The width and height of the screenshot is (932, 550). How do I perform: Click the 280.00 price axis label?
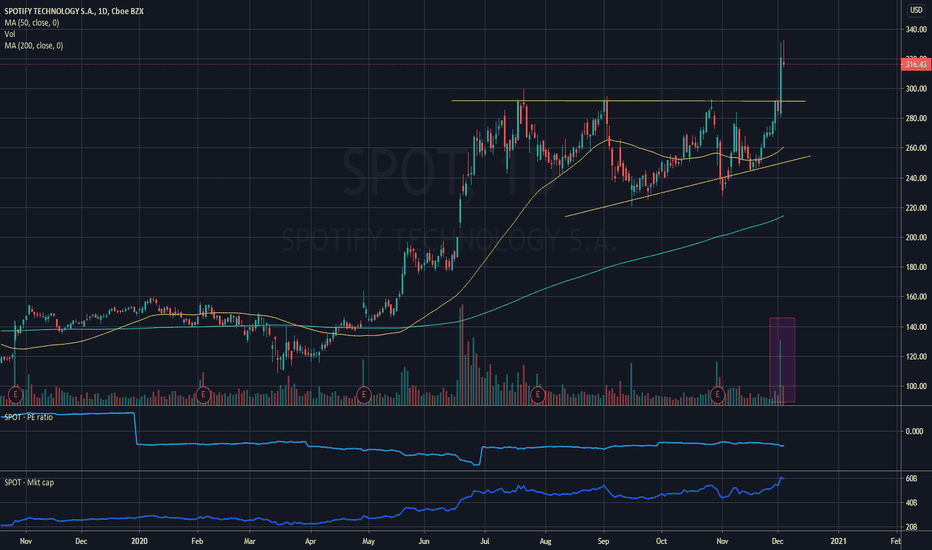click(916, 118)
